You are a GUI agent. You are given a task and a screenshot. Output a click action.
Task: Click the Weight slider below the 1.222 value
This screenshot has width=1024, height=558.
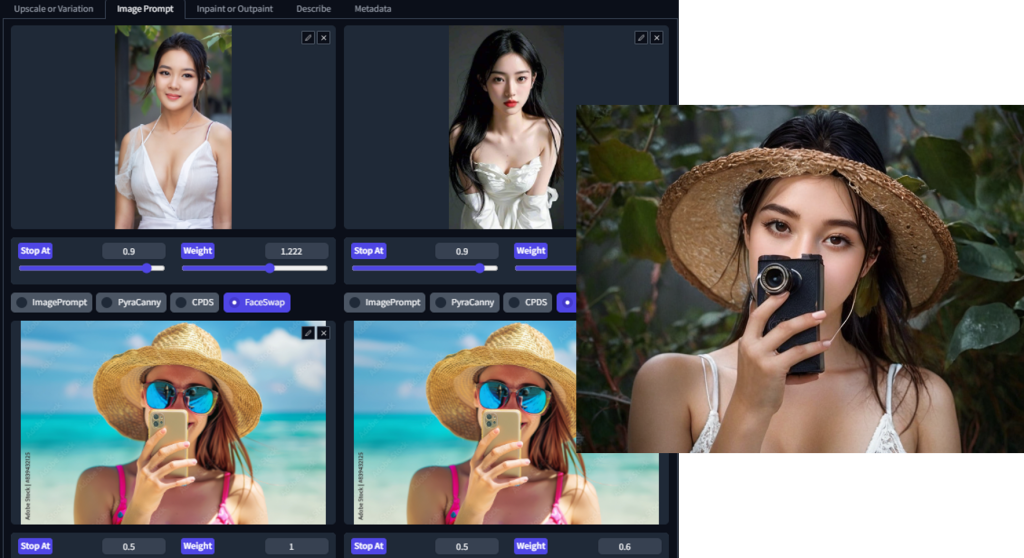point(255,268)
